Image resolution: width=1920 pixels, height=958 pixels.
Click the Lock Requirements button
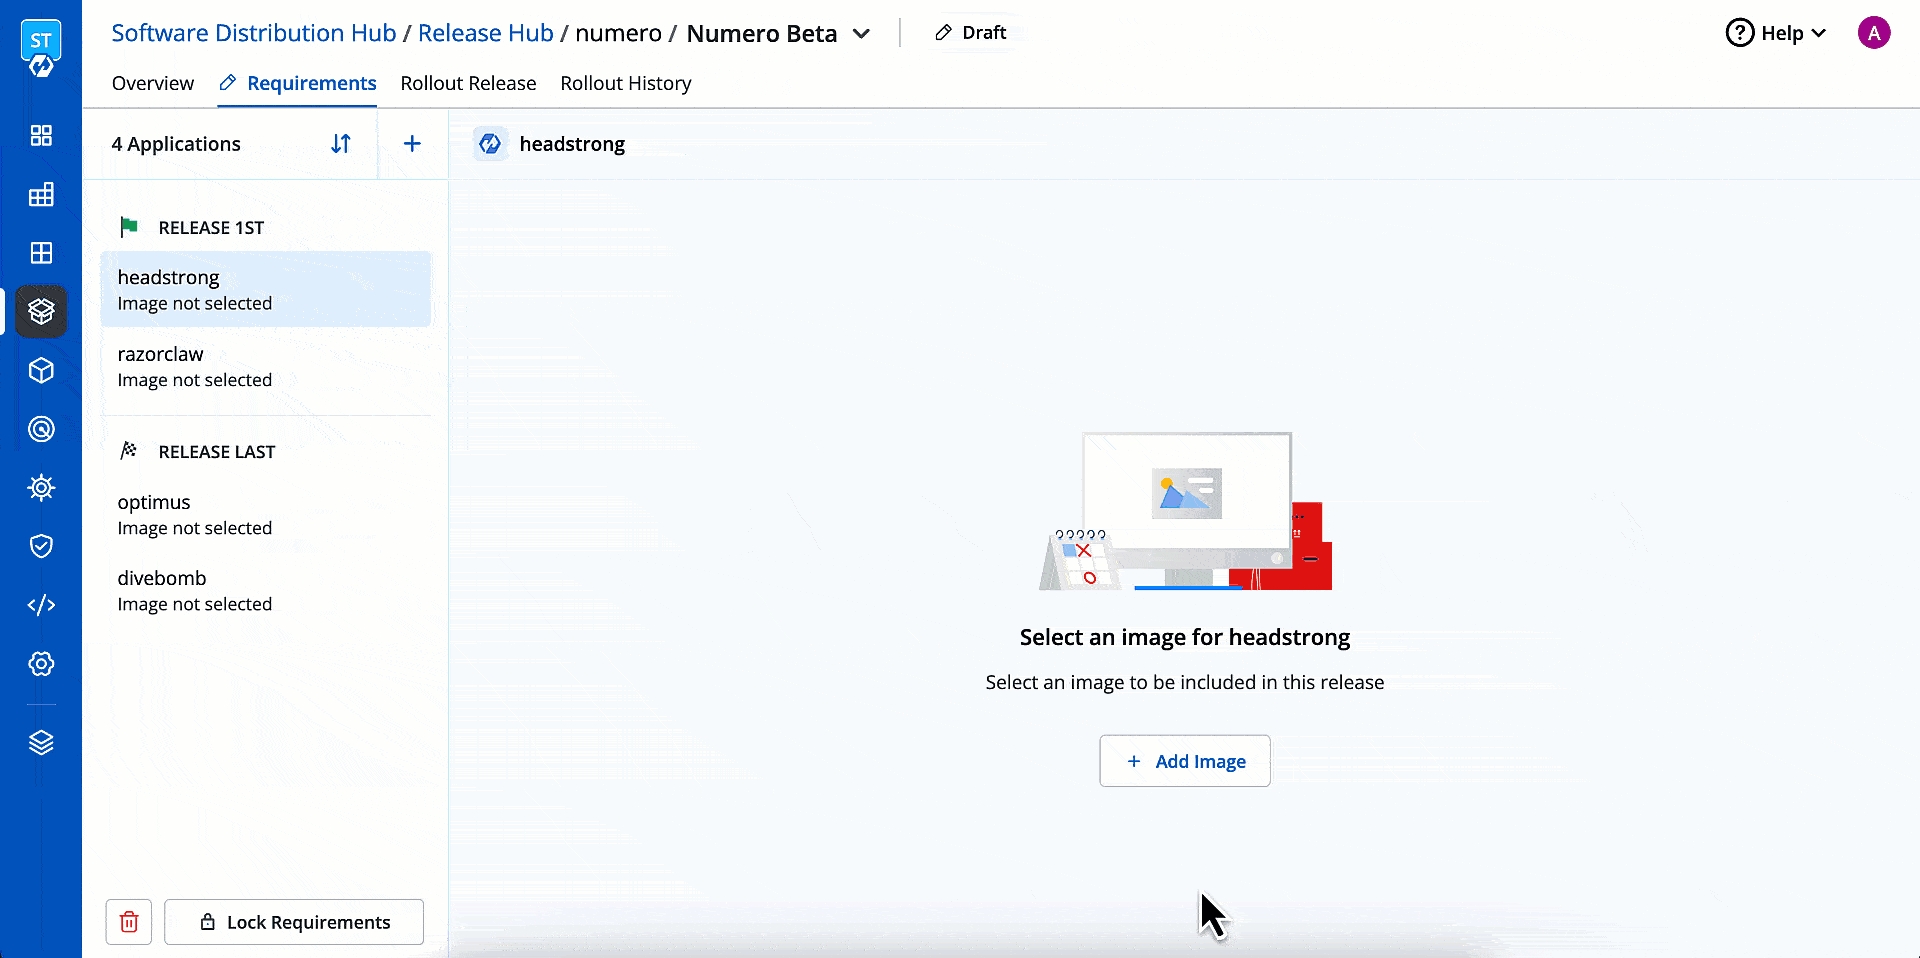click(294, 922)
